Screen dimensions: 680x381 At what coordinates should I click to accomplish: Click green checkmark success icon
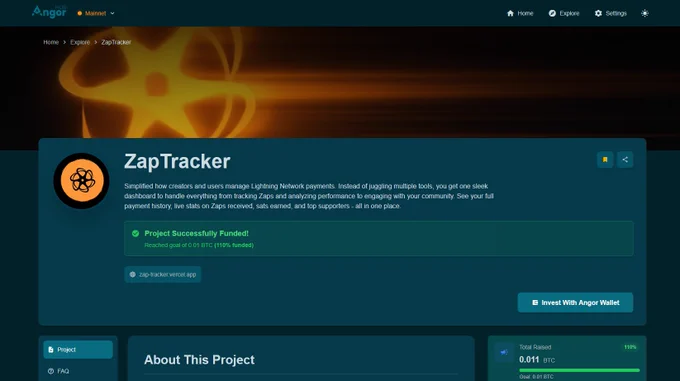coord(135,233)
